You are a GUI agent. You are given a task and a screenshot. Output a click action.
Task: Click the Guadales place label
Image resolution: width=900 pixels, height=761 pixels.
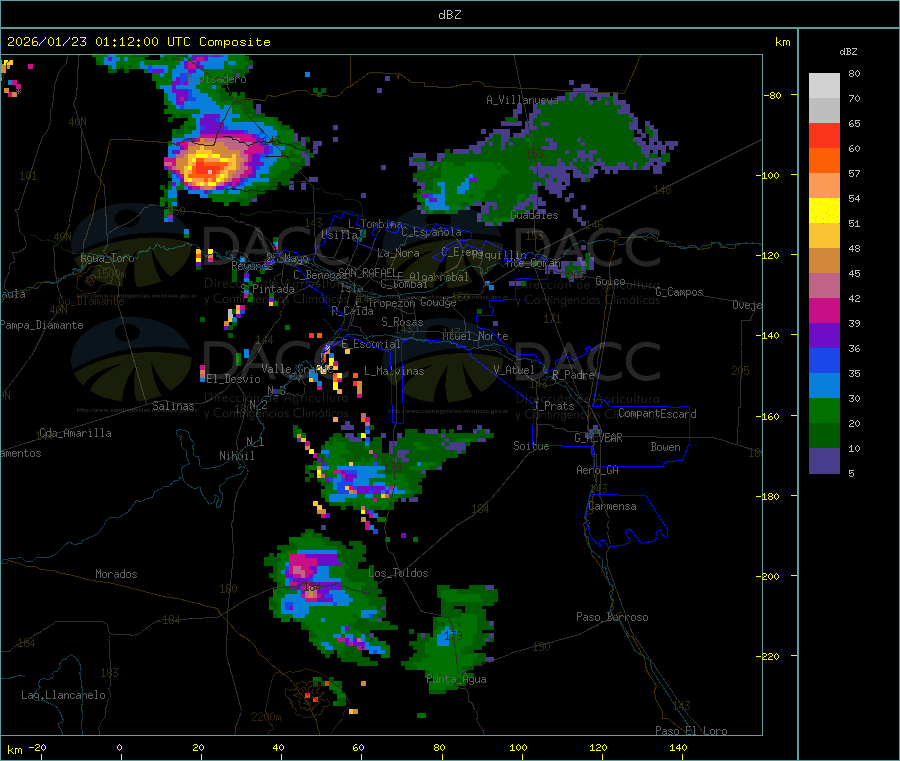(534, 215)
